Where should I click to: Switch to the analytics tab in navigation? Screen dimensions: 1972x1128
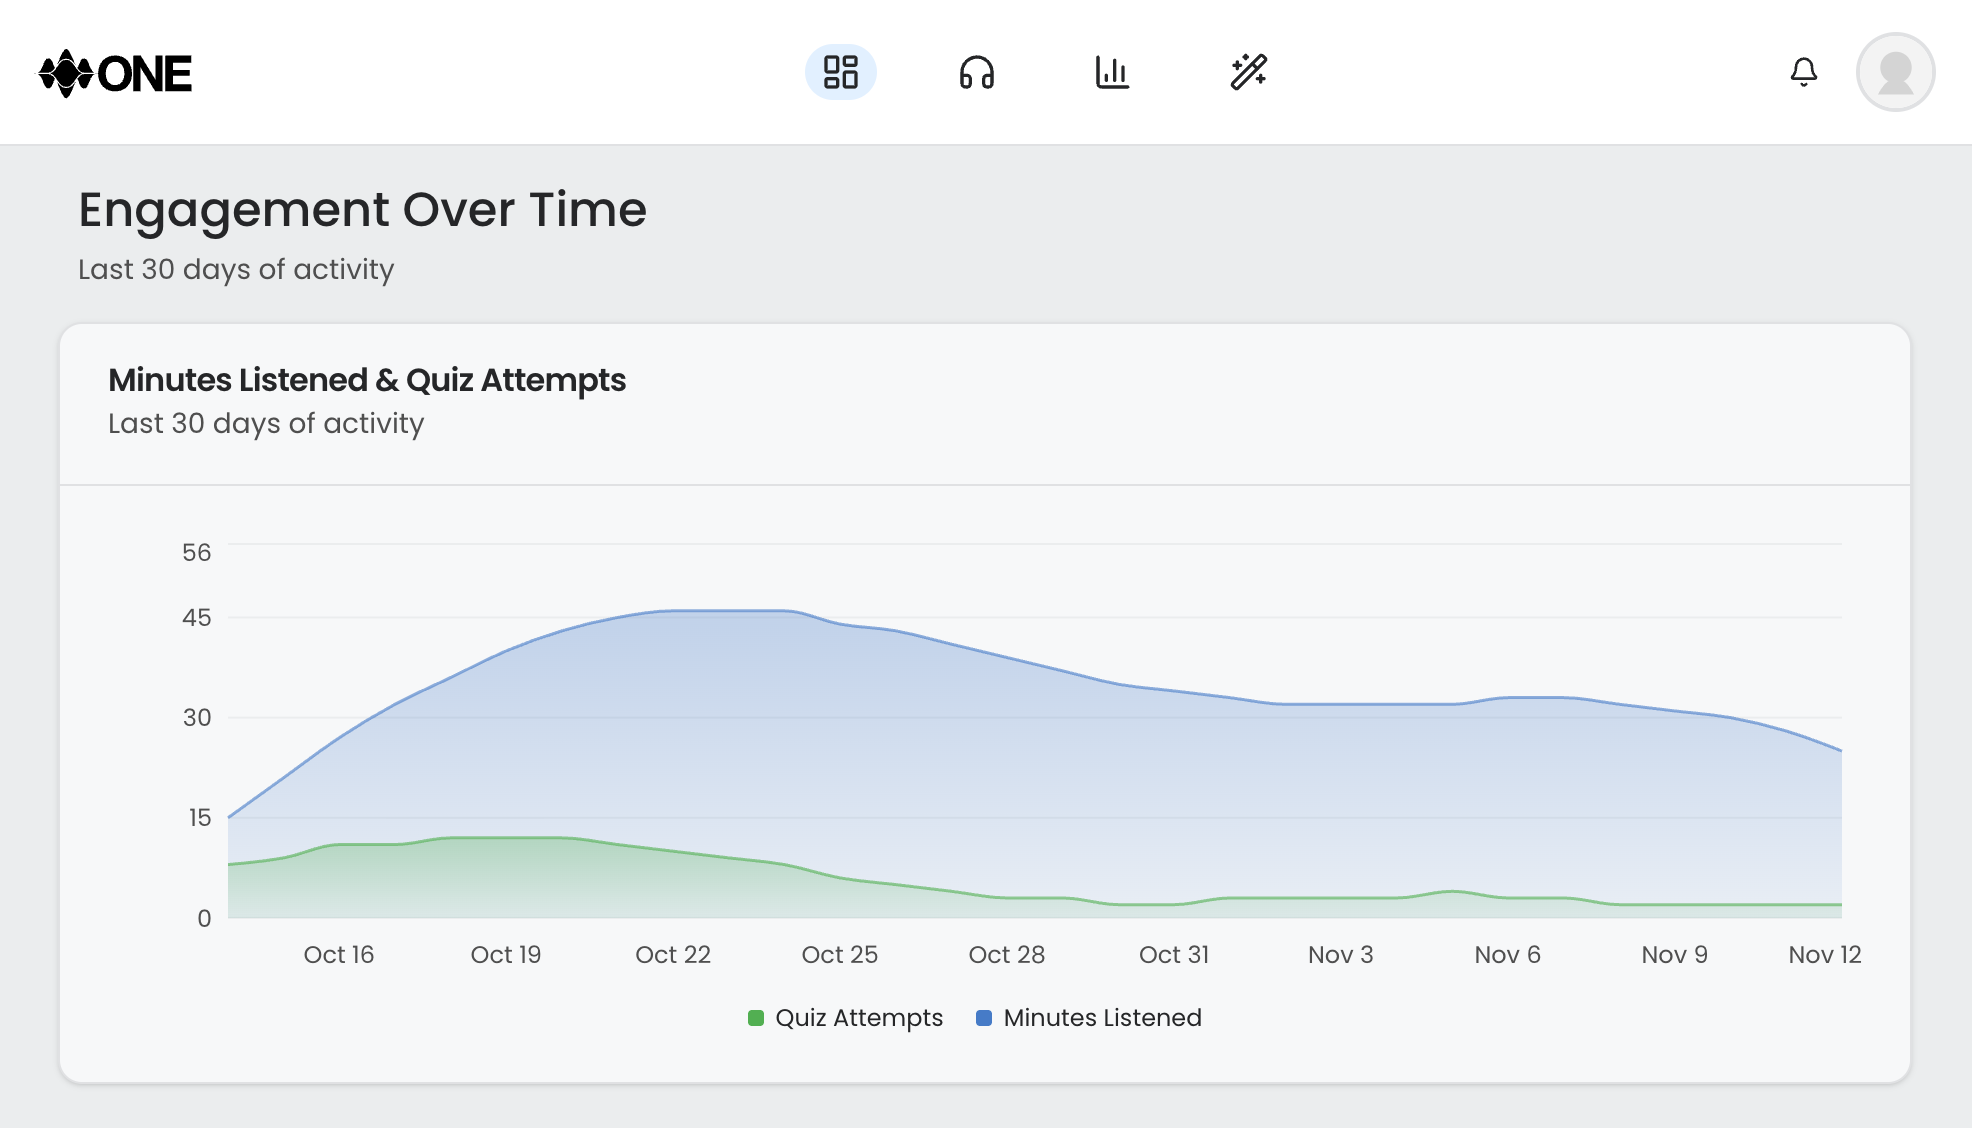coord(1113,72)
